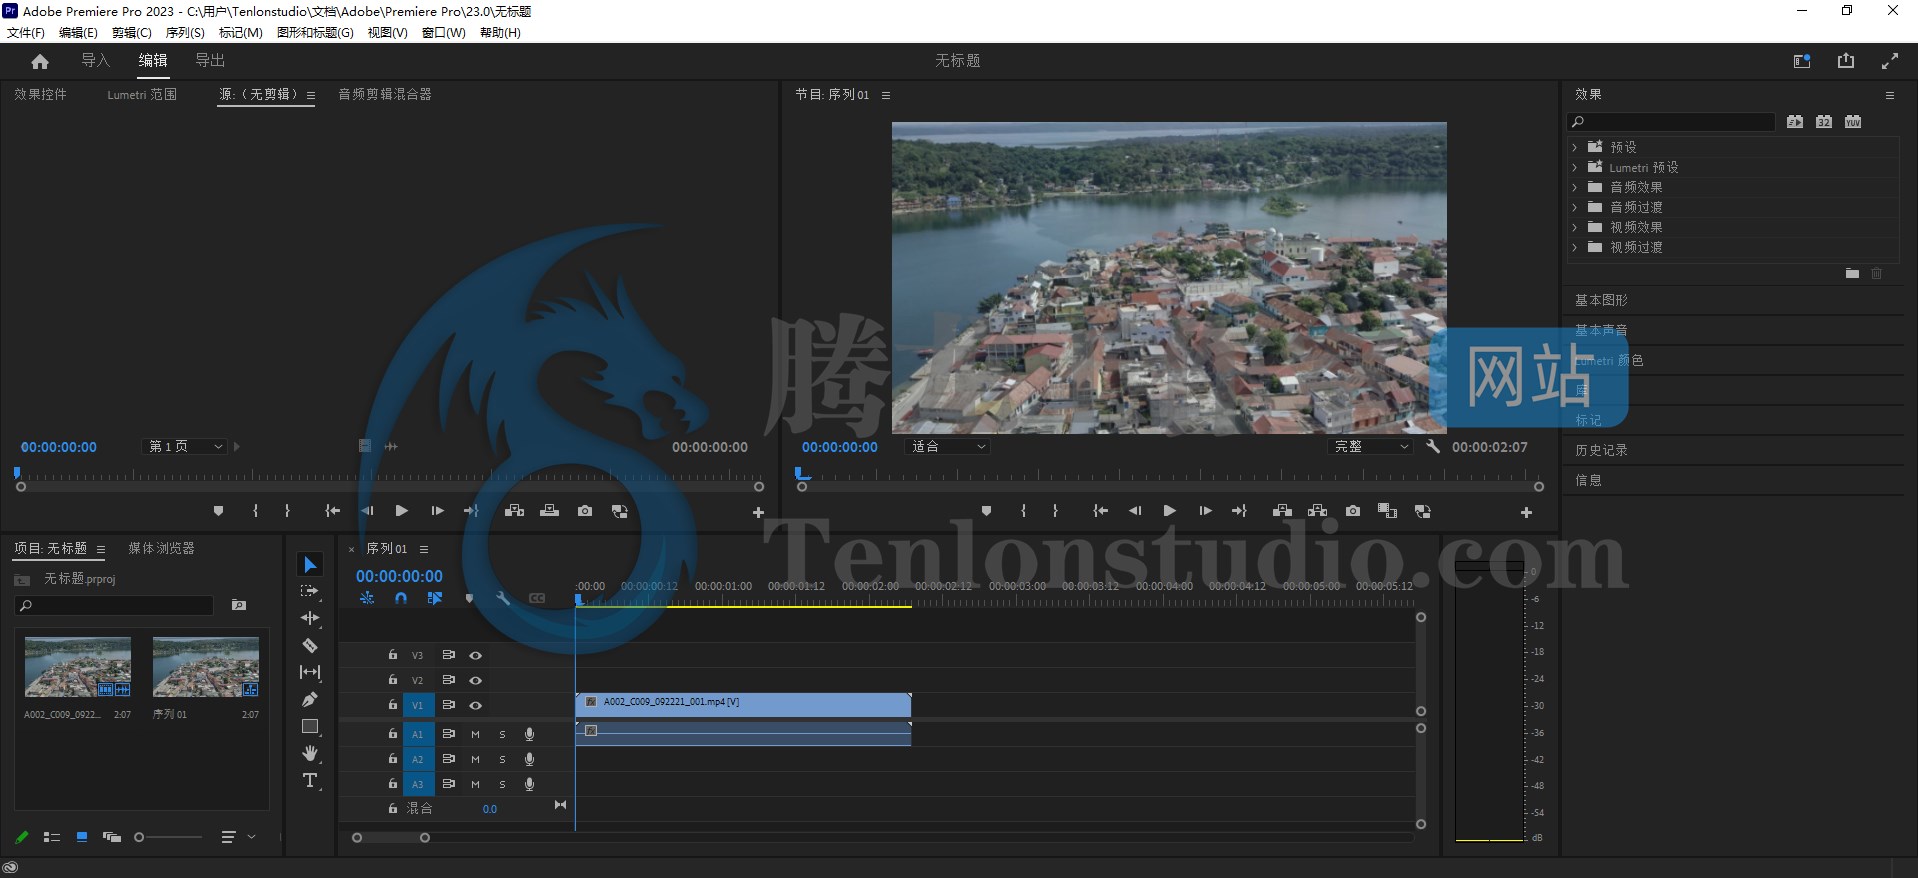Screen dimensions: 1918x878
Task: Solo audio track A2
Action: coord(502,759)
